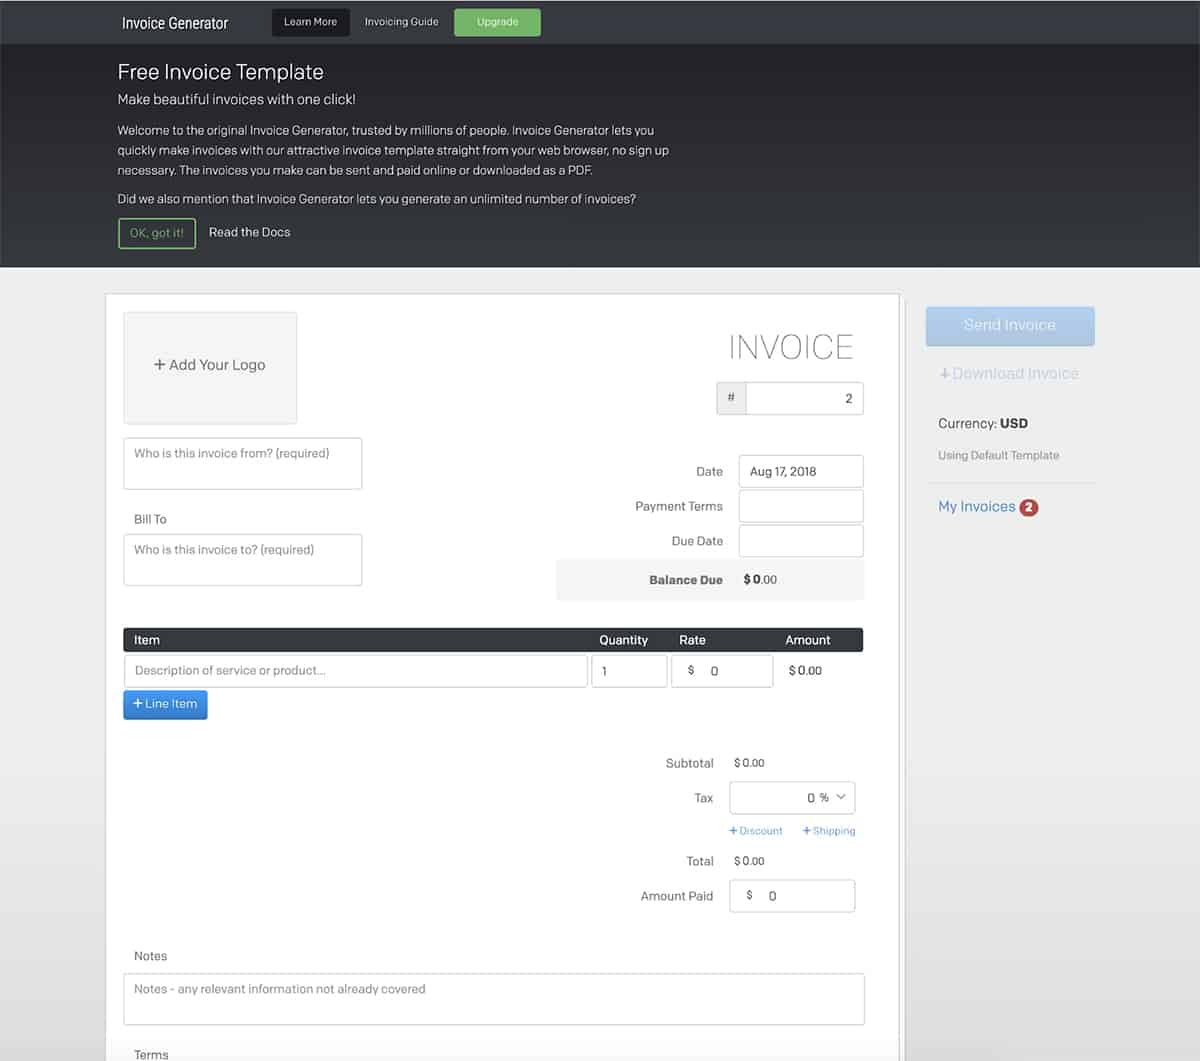Open the Read the Docs link
The width and height of the screenshot is (1200, 1061).
(249, 232)
